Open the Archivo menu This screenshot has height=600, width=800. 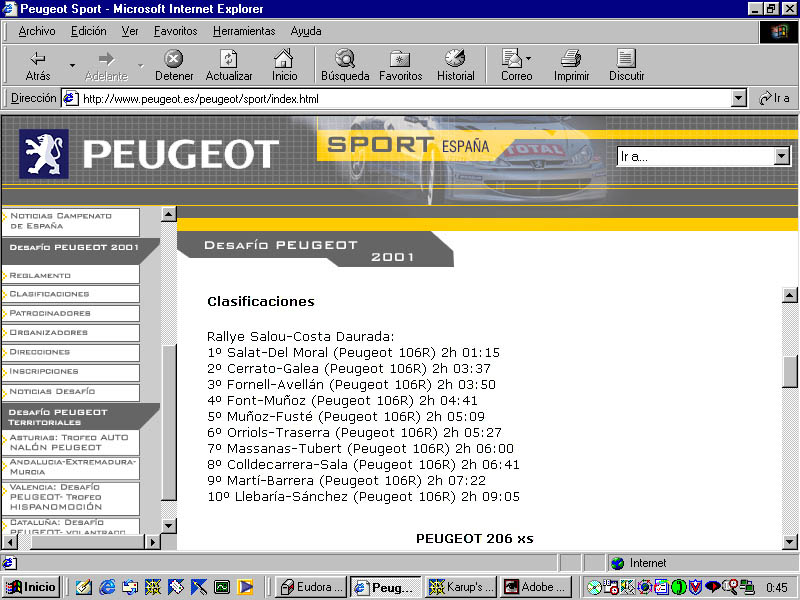pos(37,31)
